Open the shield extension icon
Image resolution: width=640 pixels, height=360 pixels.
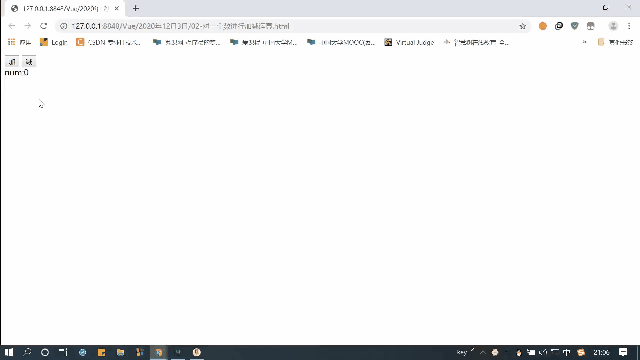(x=575, y=26)
